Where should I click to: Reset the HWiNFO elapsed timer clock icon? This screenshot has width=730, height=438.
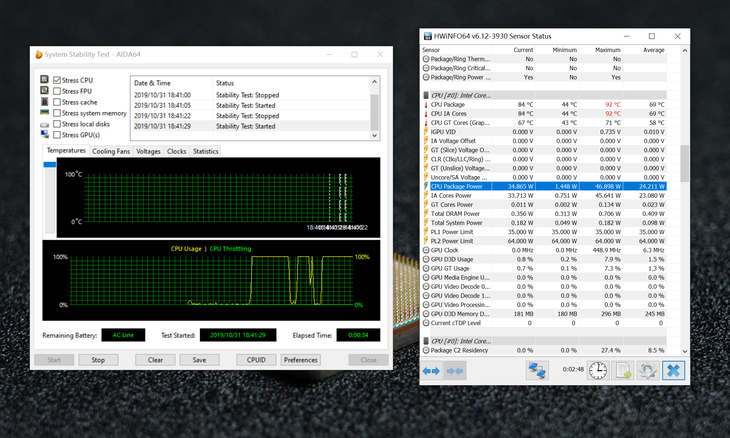point(597,370)
